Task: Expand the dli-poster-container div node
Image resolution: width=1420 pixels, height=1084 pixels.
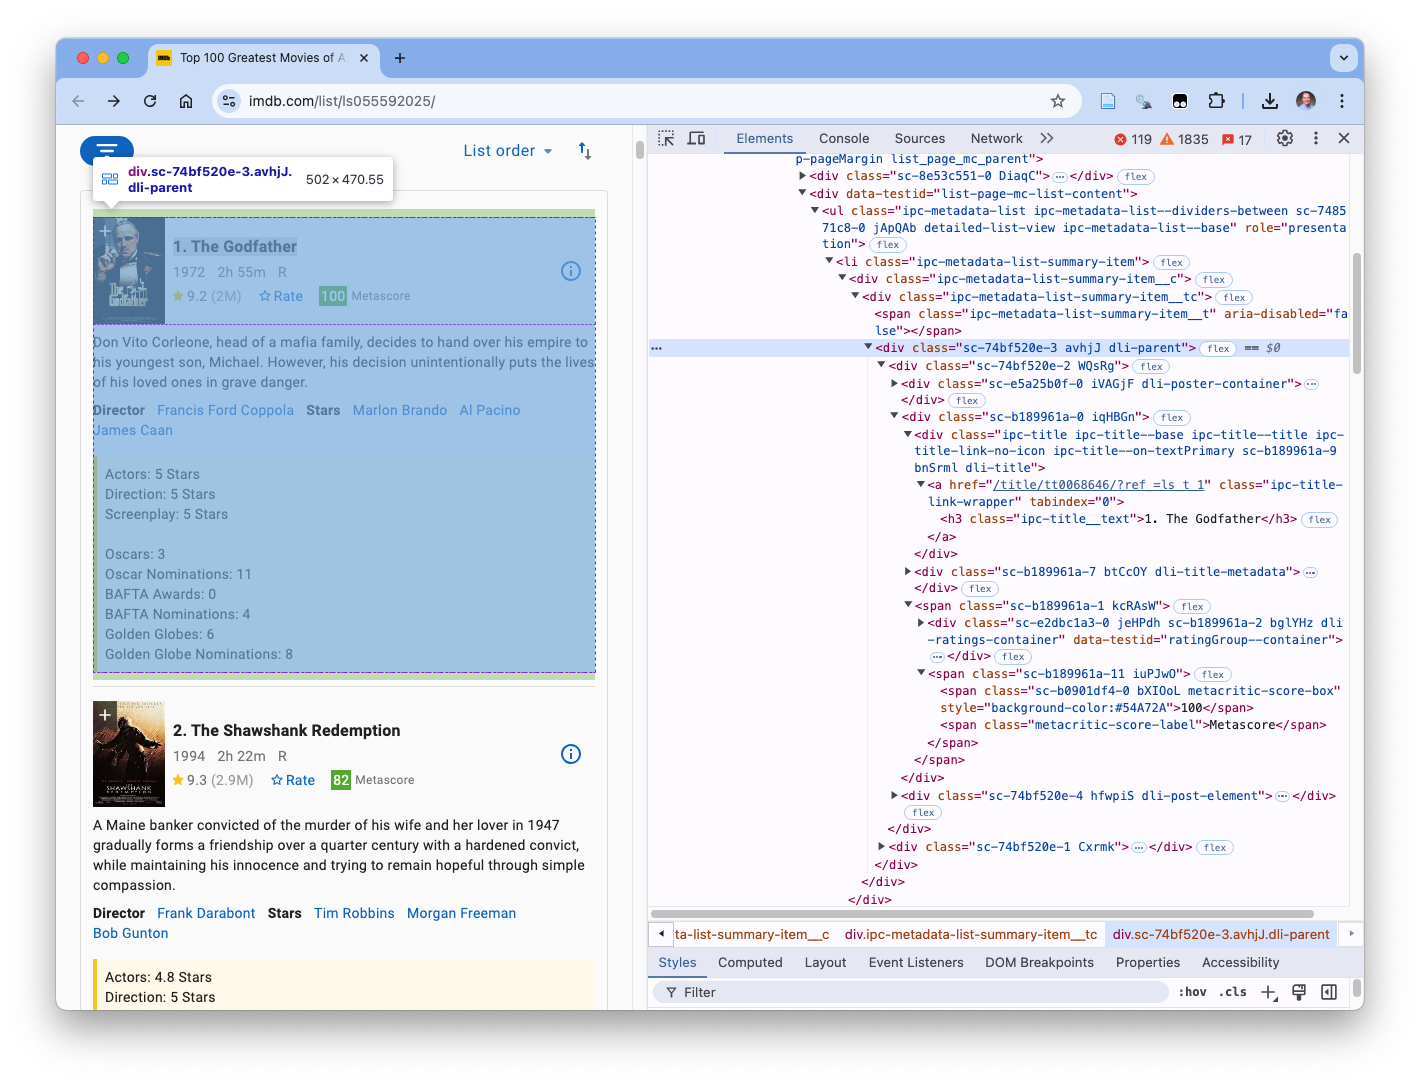Action: point(894,384)
